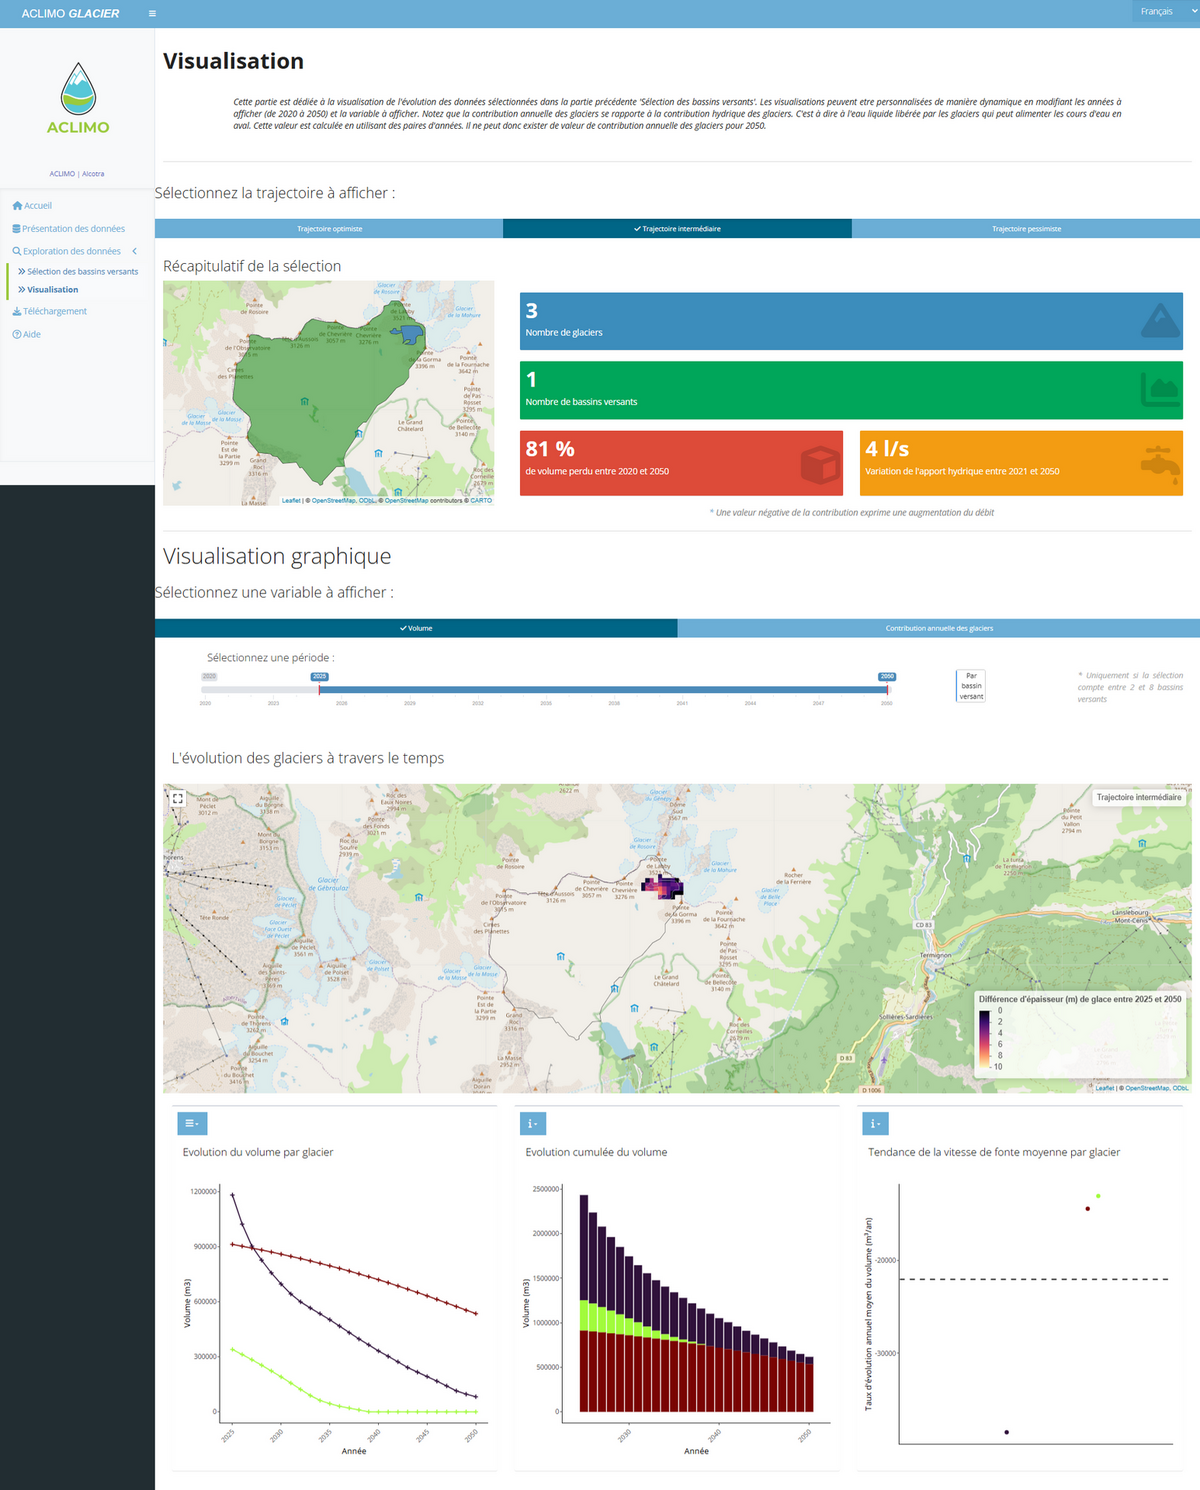Toggle the Par bassin versant button
Viewport: 1200px width, 1490px height.
tap(971, 686)
